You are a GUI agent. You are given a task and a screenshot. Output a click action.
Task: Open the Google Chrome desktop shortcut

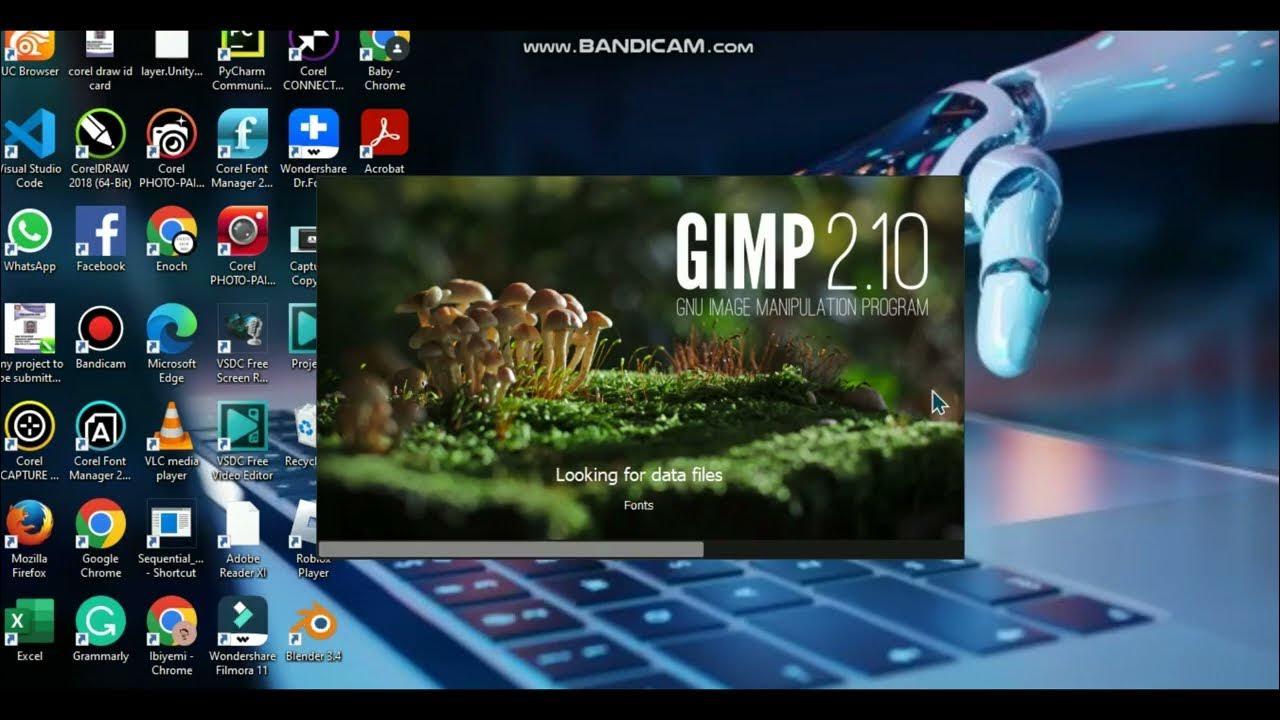[x=100, y=539]
